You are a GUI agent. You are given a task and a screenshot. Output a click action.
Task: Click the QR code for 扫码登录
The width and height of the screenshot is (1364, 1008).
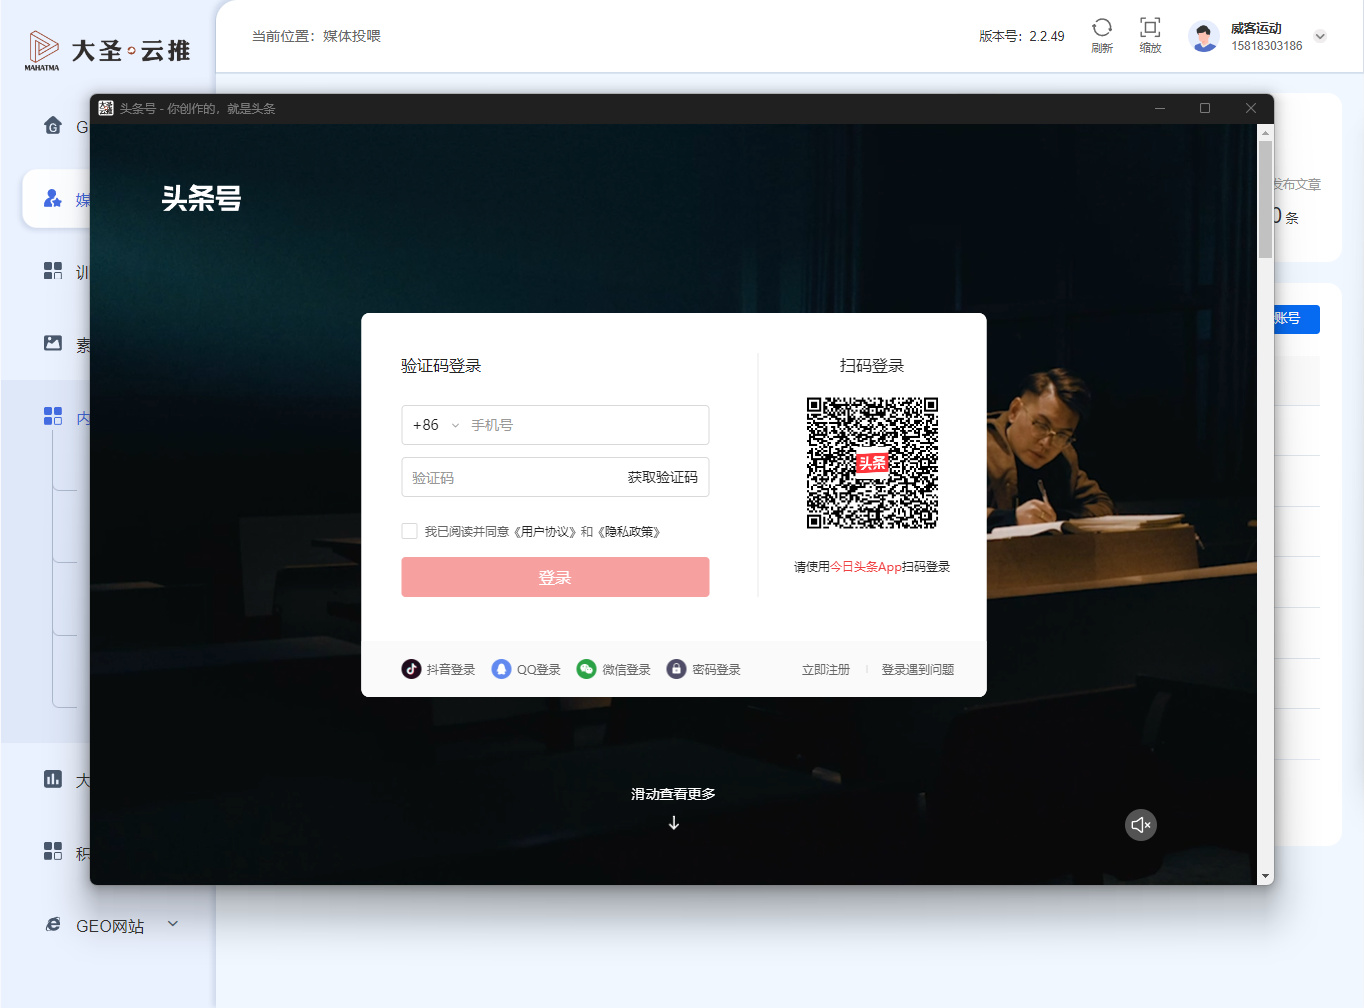872,463
